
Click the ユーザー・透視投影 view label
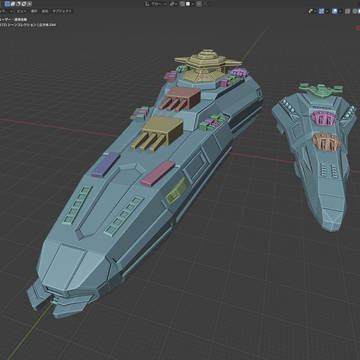point(13,20)
